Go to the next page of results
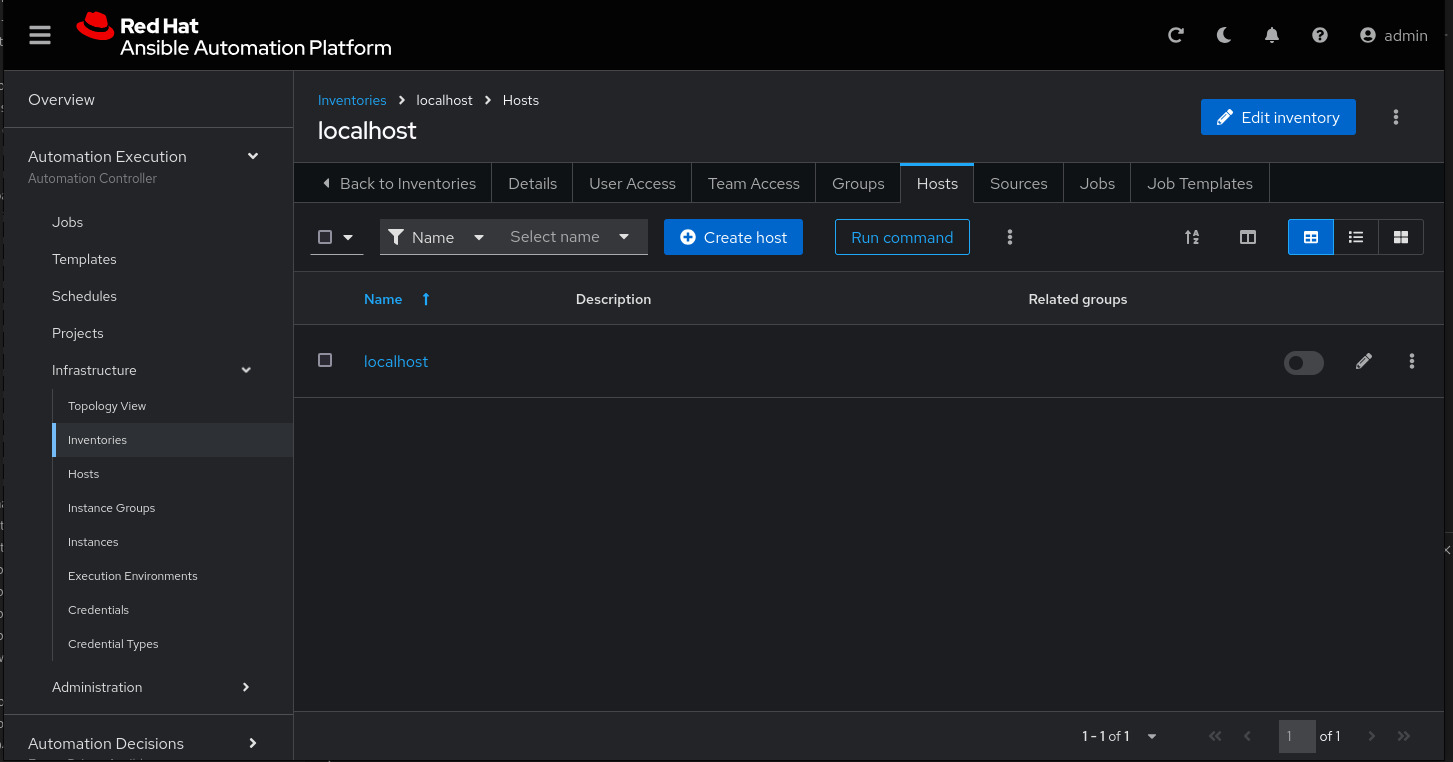This screenshot has height=762, width=1453. coord(1372,736)
